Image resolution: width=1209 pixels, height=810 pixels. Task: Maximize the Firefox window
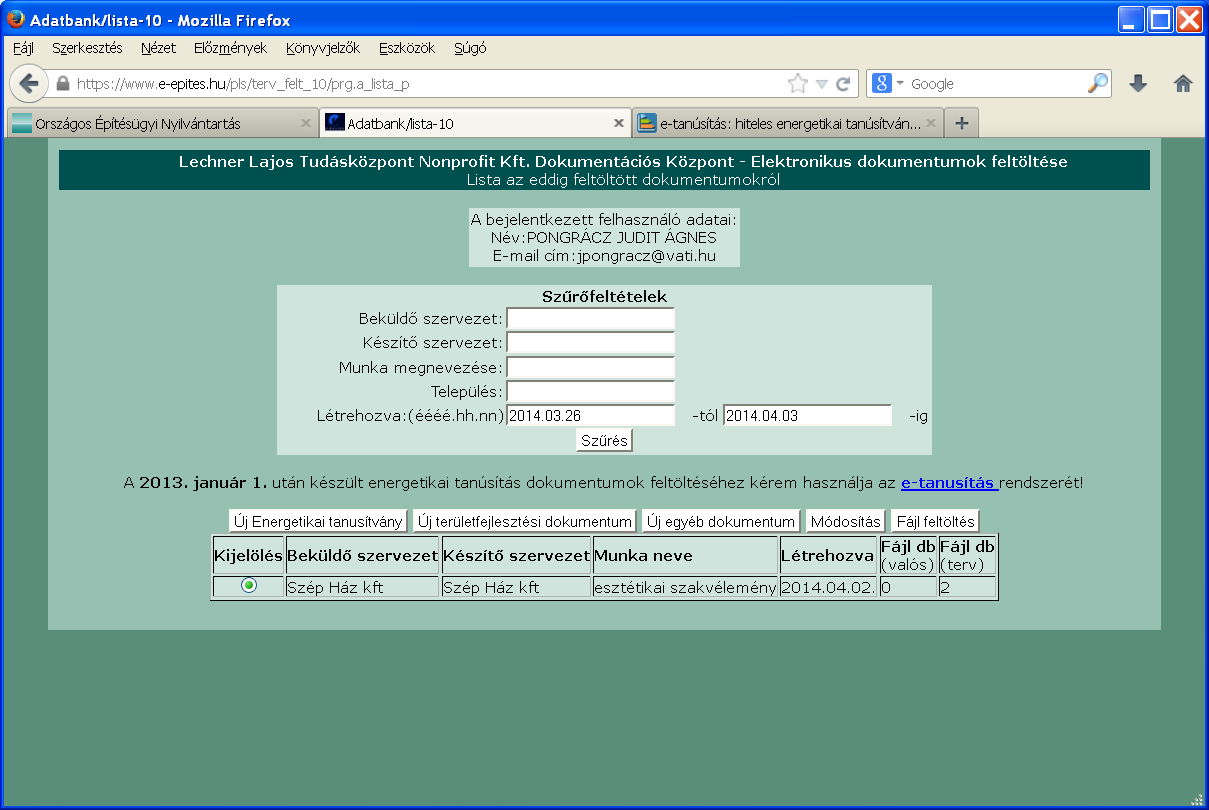point(1160,19)
